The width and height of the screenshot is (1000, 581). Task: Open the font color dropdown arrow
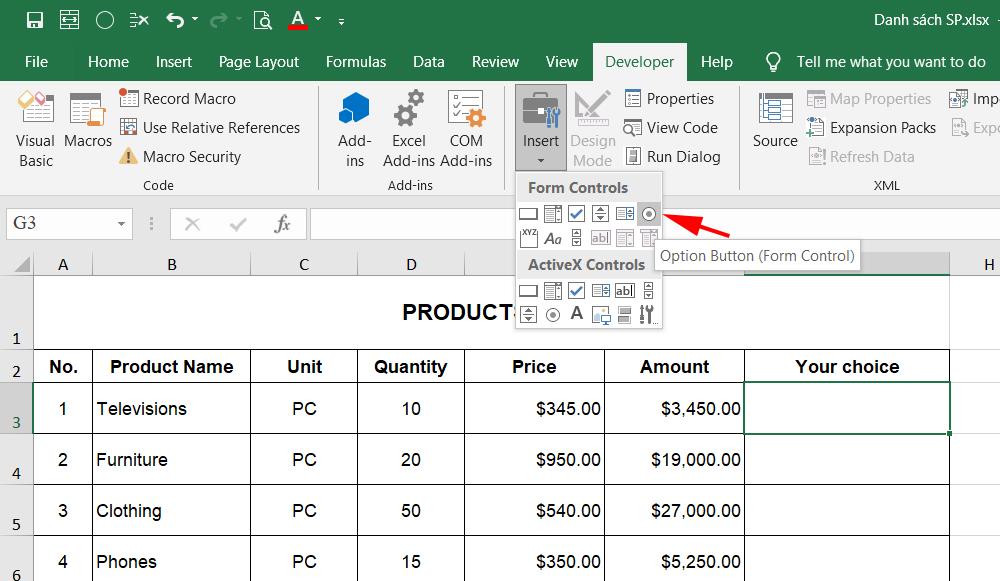coord(318,20)
